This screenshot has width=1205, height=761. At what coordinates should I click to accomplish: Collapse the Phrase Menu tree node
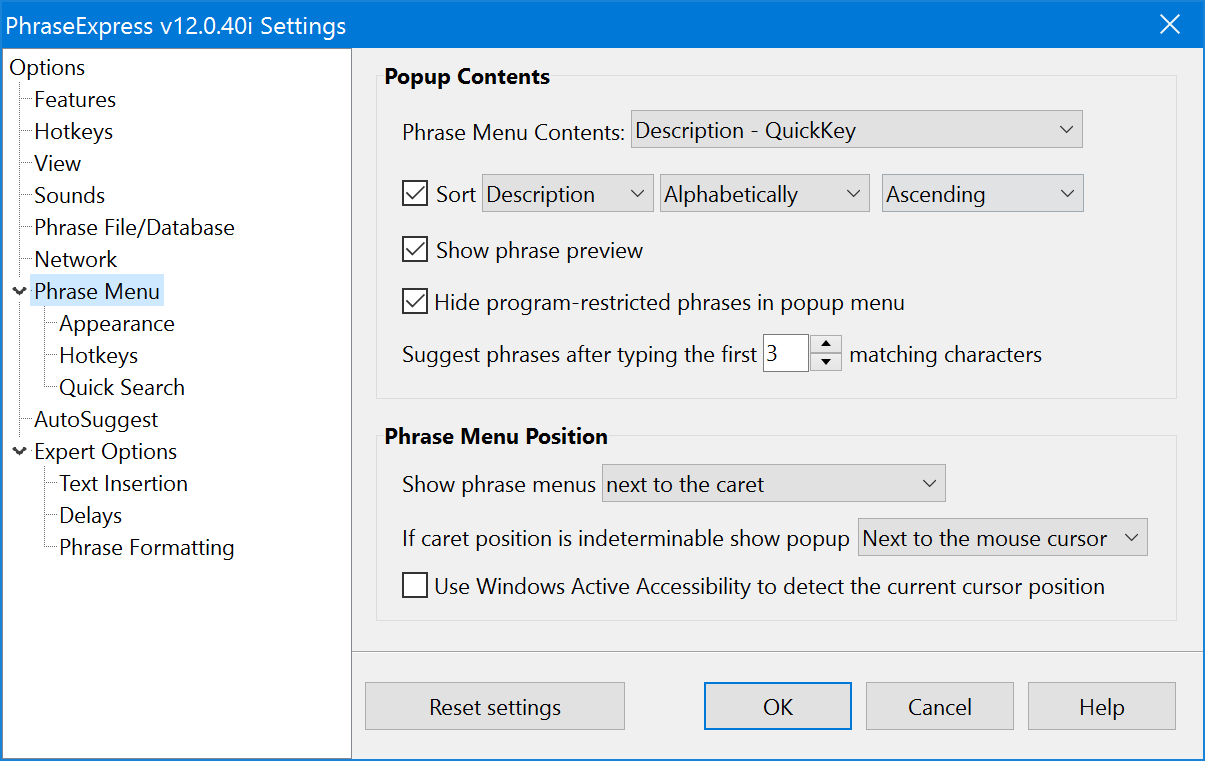(19, 292)
